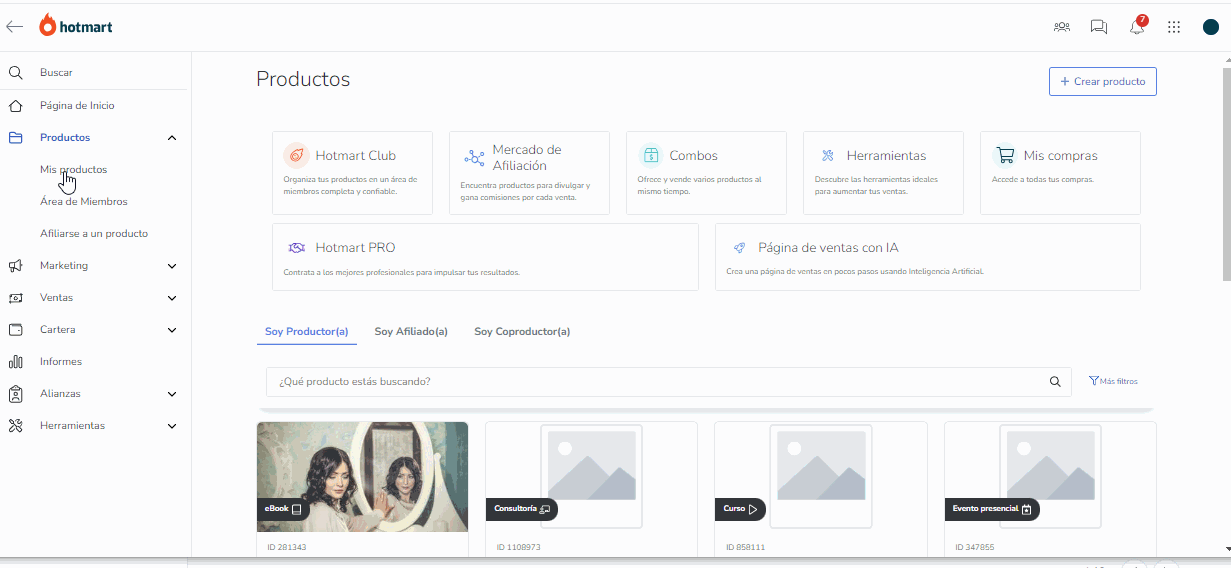Click the Combos card icon
1231x568 pixels.
[650, 155]
